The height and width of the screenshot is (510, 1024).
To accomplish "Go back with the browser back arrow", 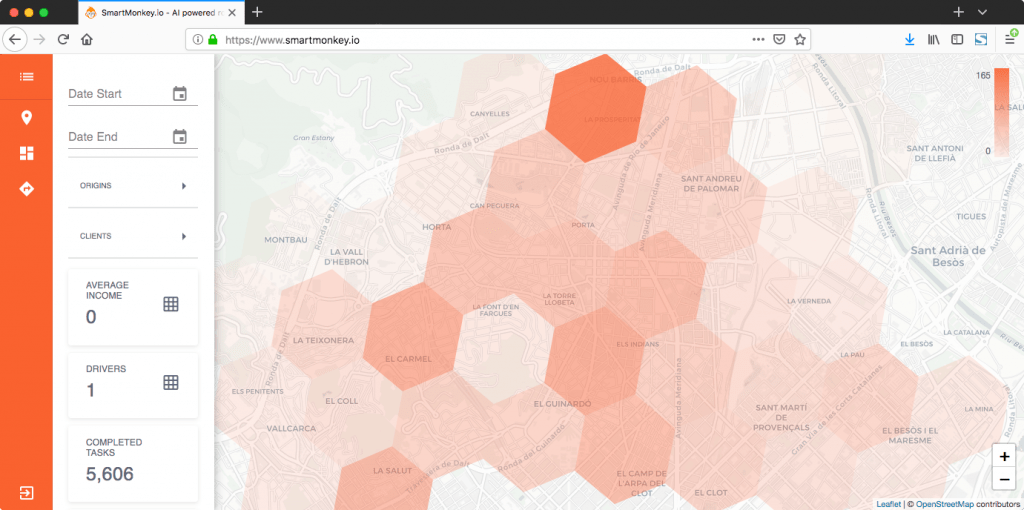I will tap(14, 39).
